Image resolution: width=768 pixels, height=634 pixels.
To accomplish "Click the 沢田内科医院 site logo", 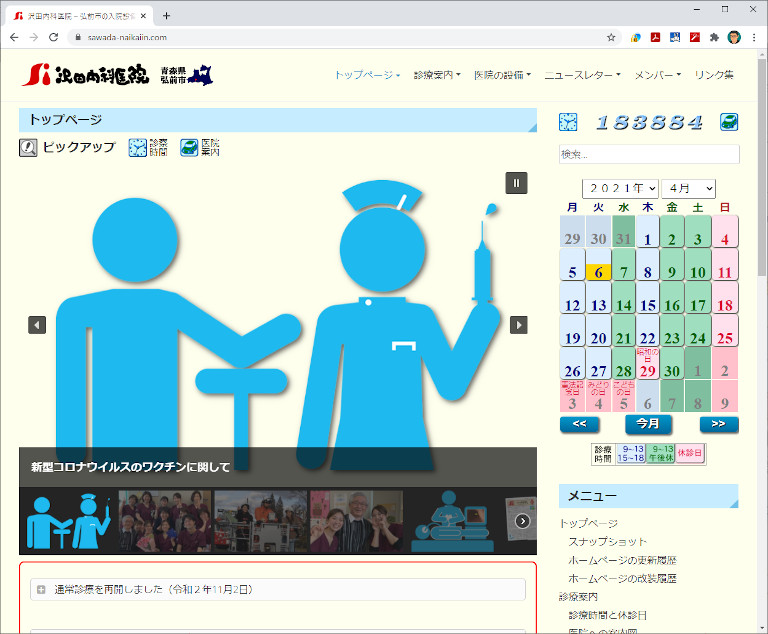I will click(x=86, y=75).
